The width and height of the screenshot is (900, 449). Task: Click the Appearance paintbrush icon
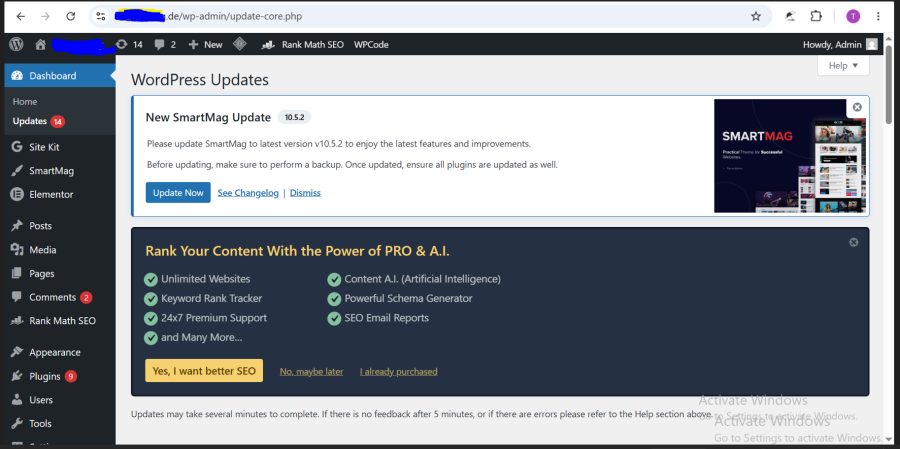(17, 352)
